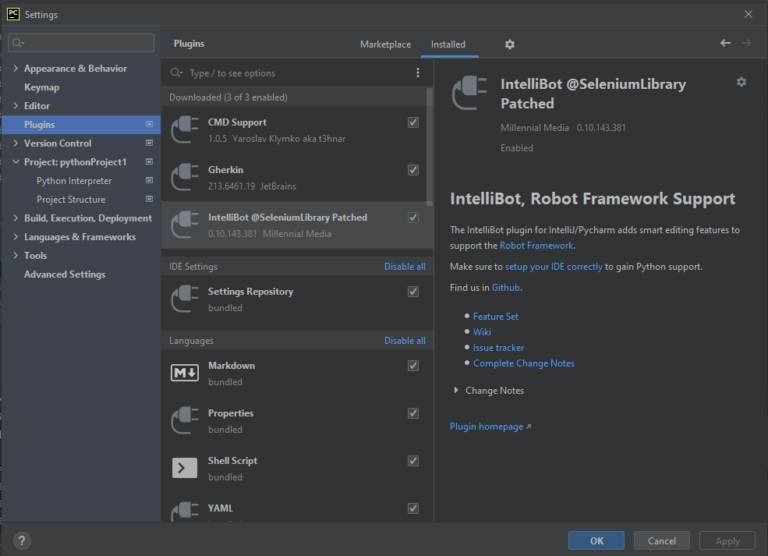Image resolution: width=768 pixels, height=556 pixels.
Task: Open the plugin options three-dot menu
Action: [x=418, y=73]
